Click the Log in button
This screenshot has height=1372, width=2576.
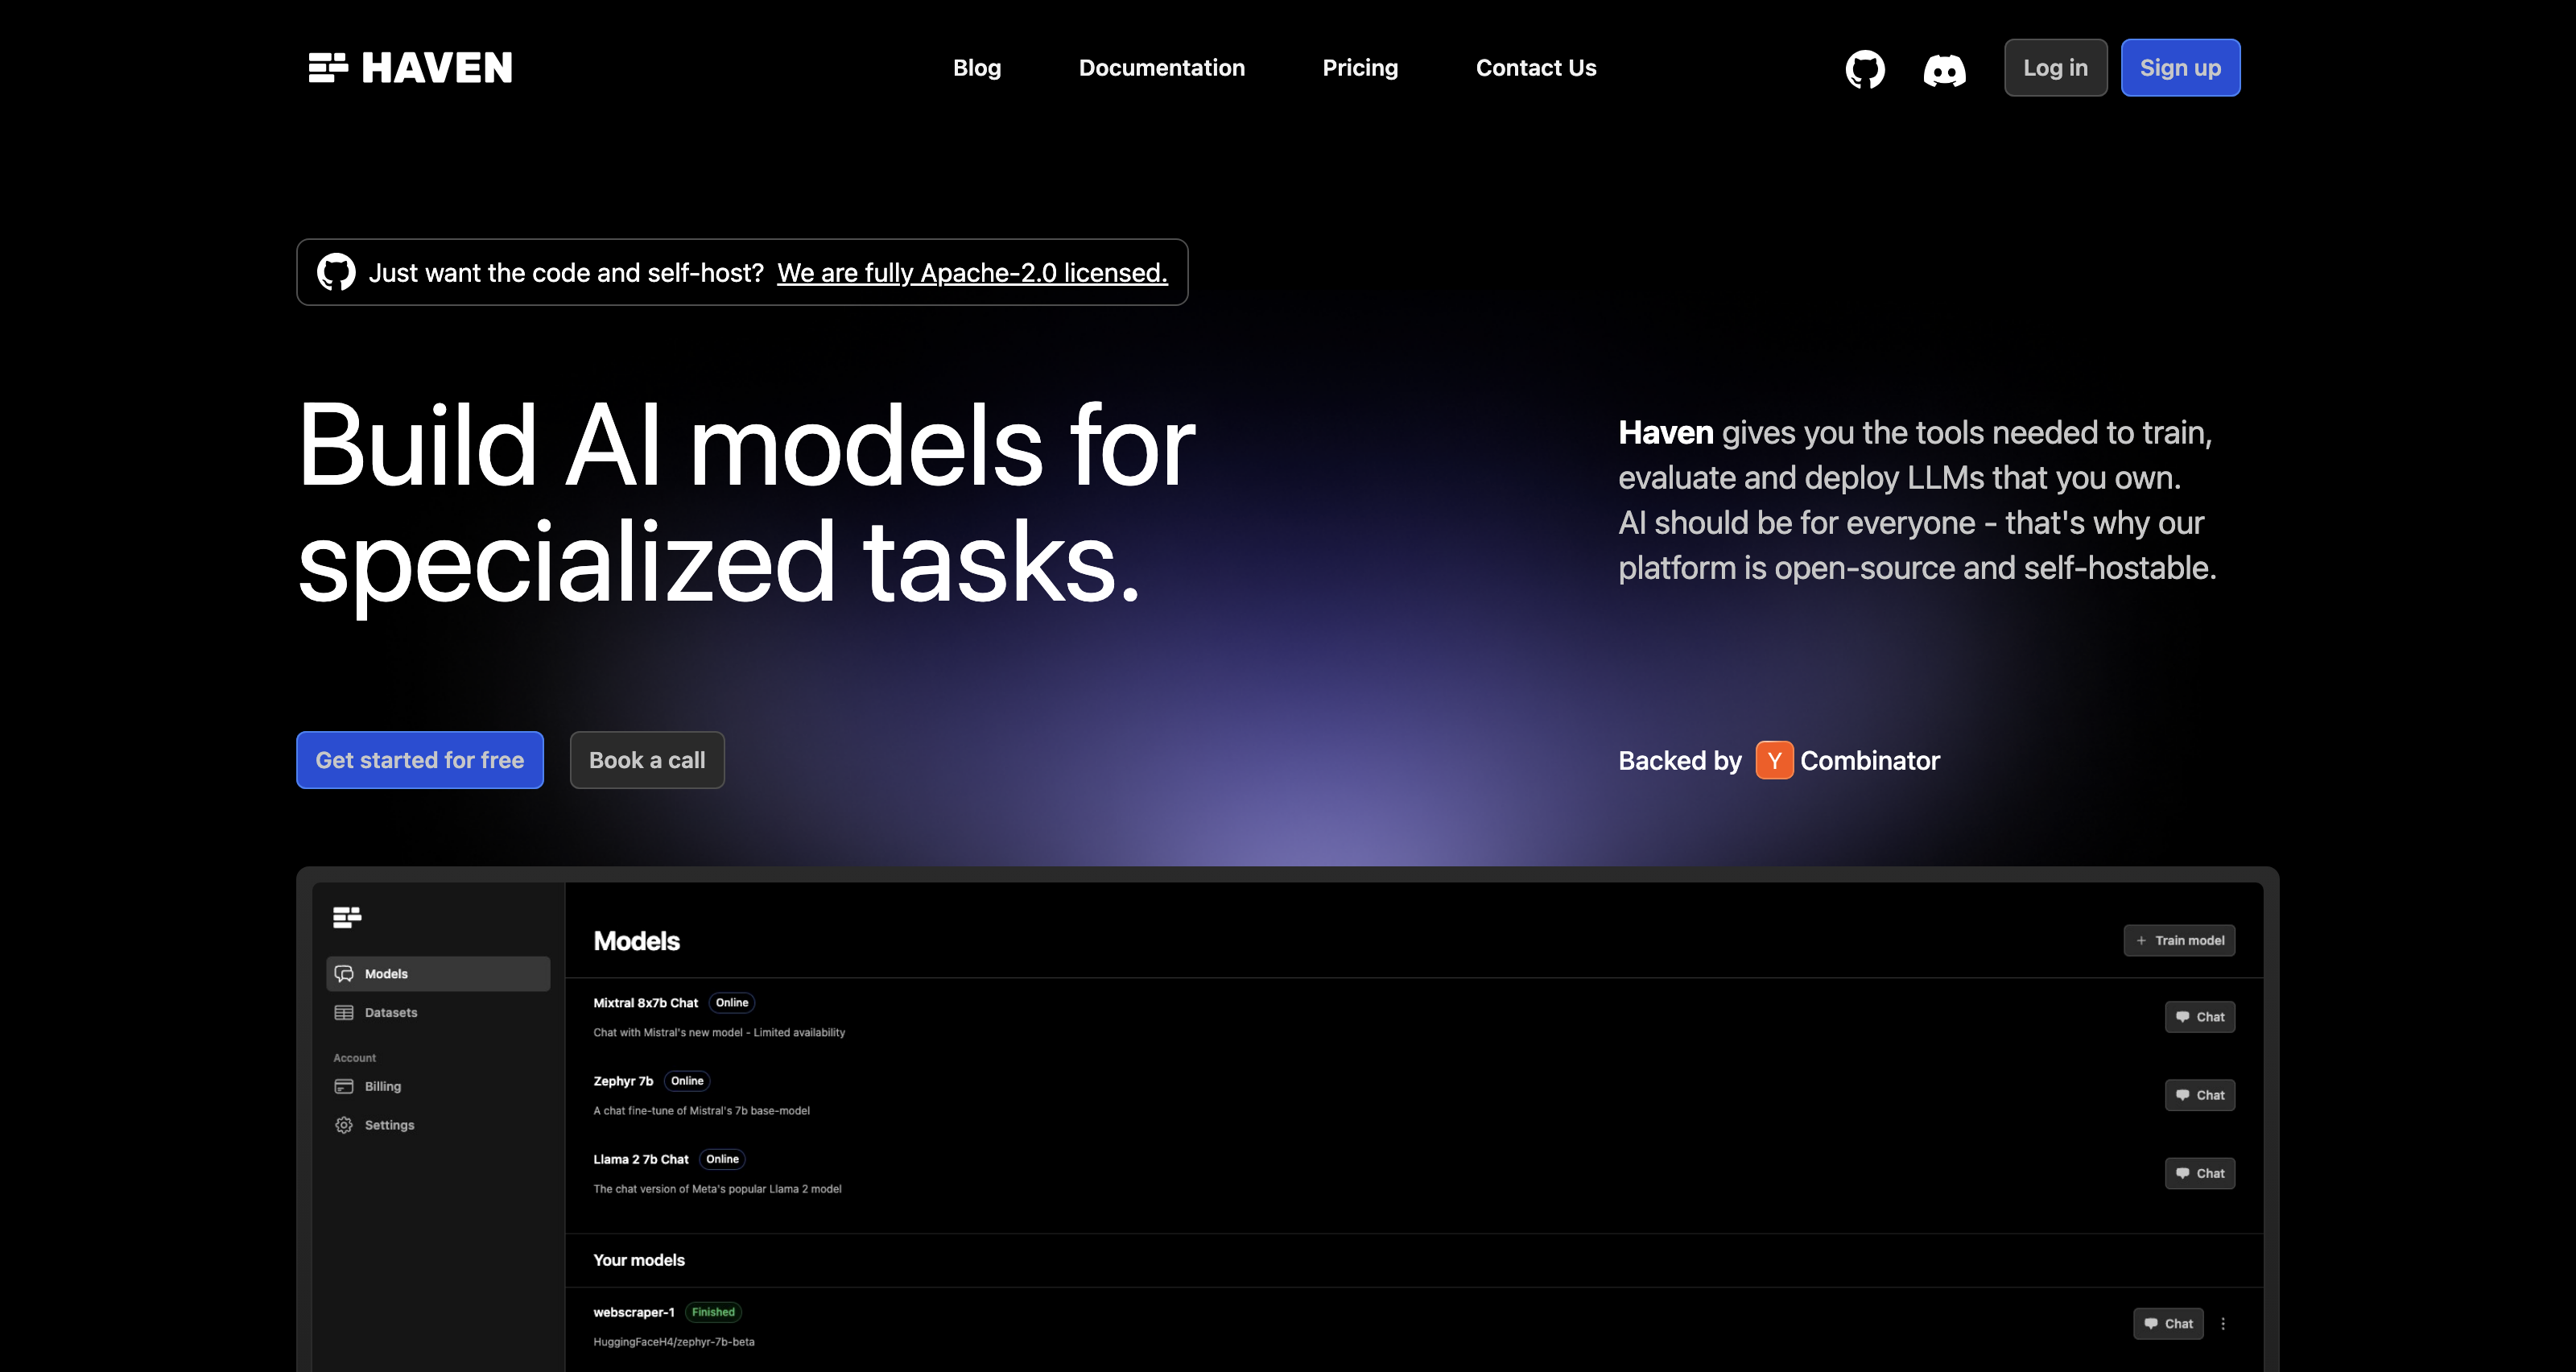2055,68
